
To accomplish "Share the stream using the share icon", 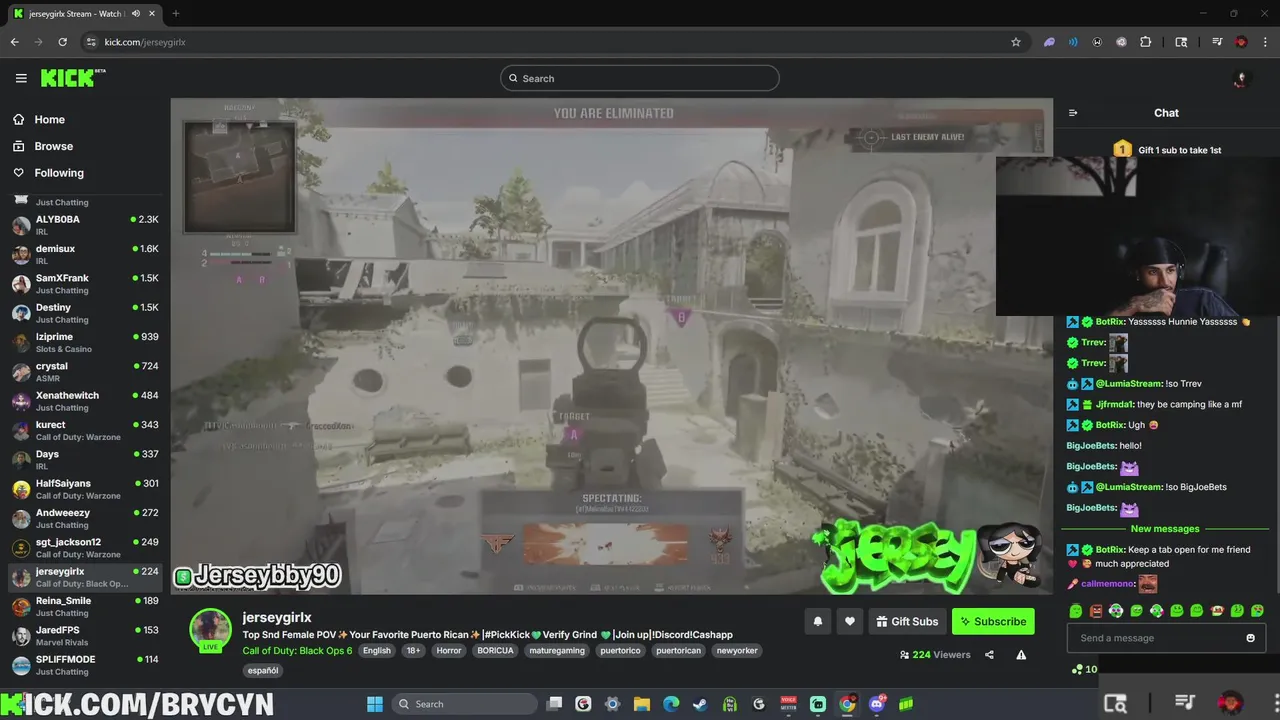I will pos(989,655).
